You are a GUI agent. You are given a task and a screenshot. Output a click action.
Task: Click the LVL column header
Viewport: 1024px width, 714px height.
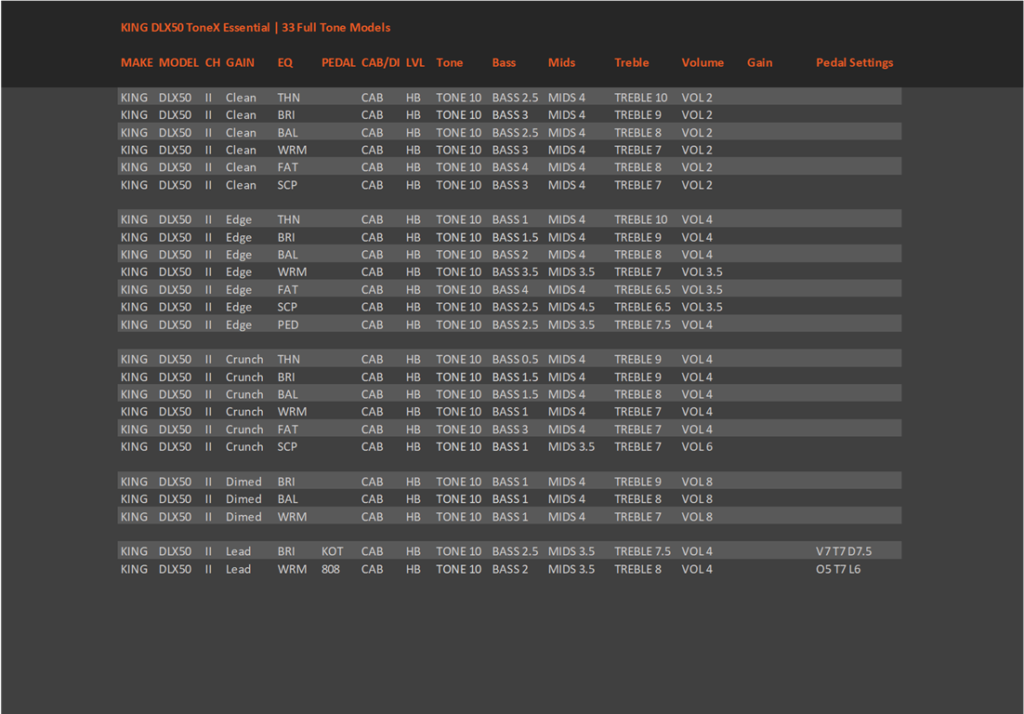(x=415, y=63)
